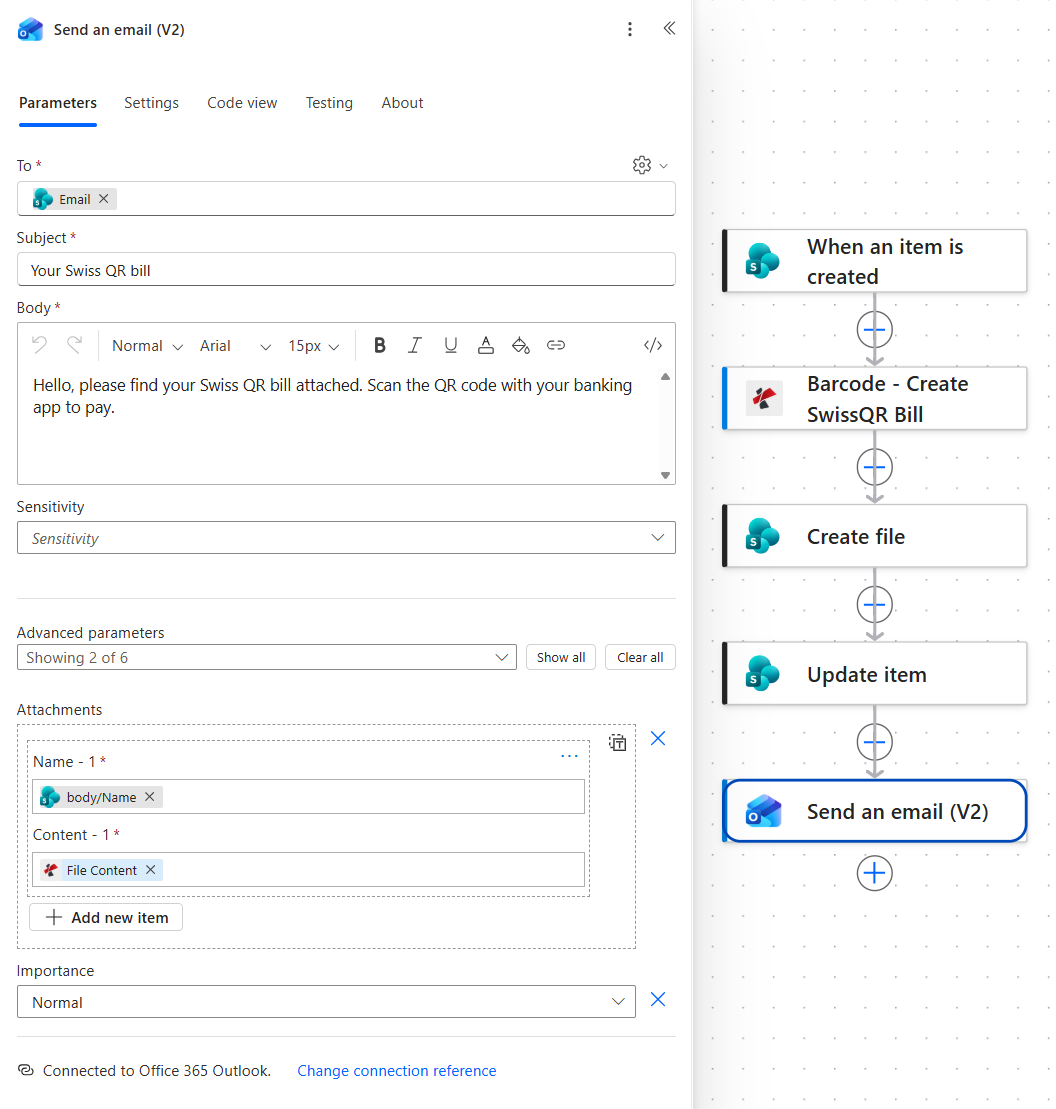
Task: Select the Create file action card
Action: point(874,536)
